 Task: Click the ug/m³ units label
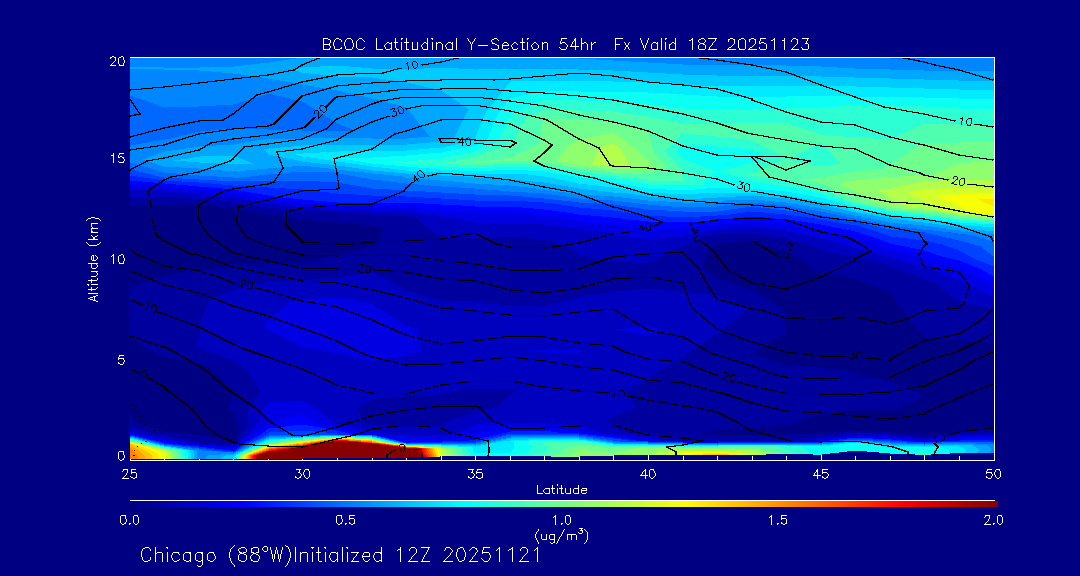[x=561, y=535]
